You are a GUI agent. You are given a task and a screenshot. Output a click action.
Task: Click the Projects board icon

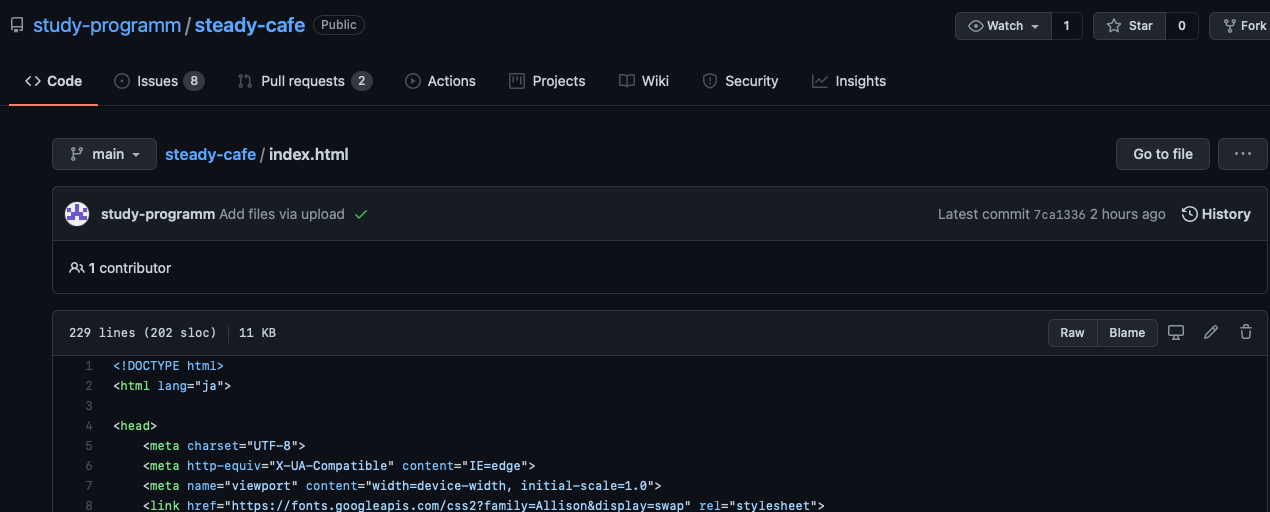pyautogui.click(x=517, y=81)
